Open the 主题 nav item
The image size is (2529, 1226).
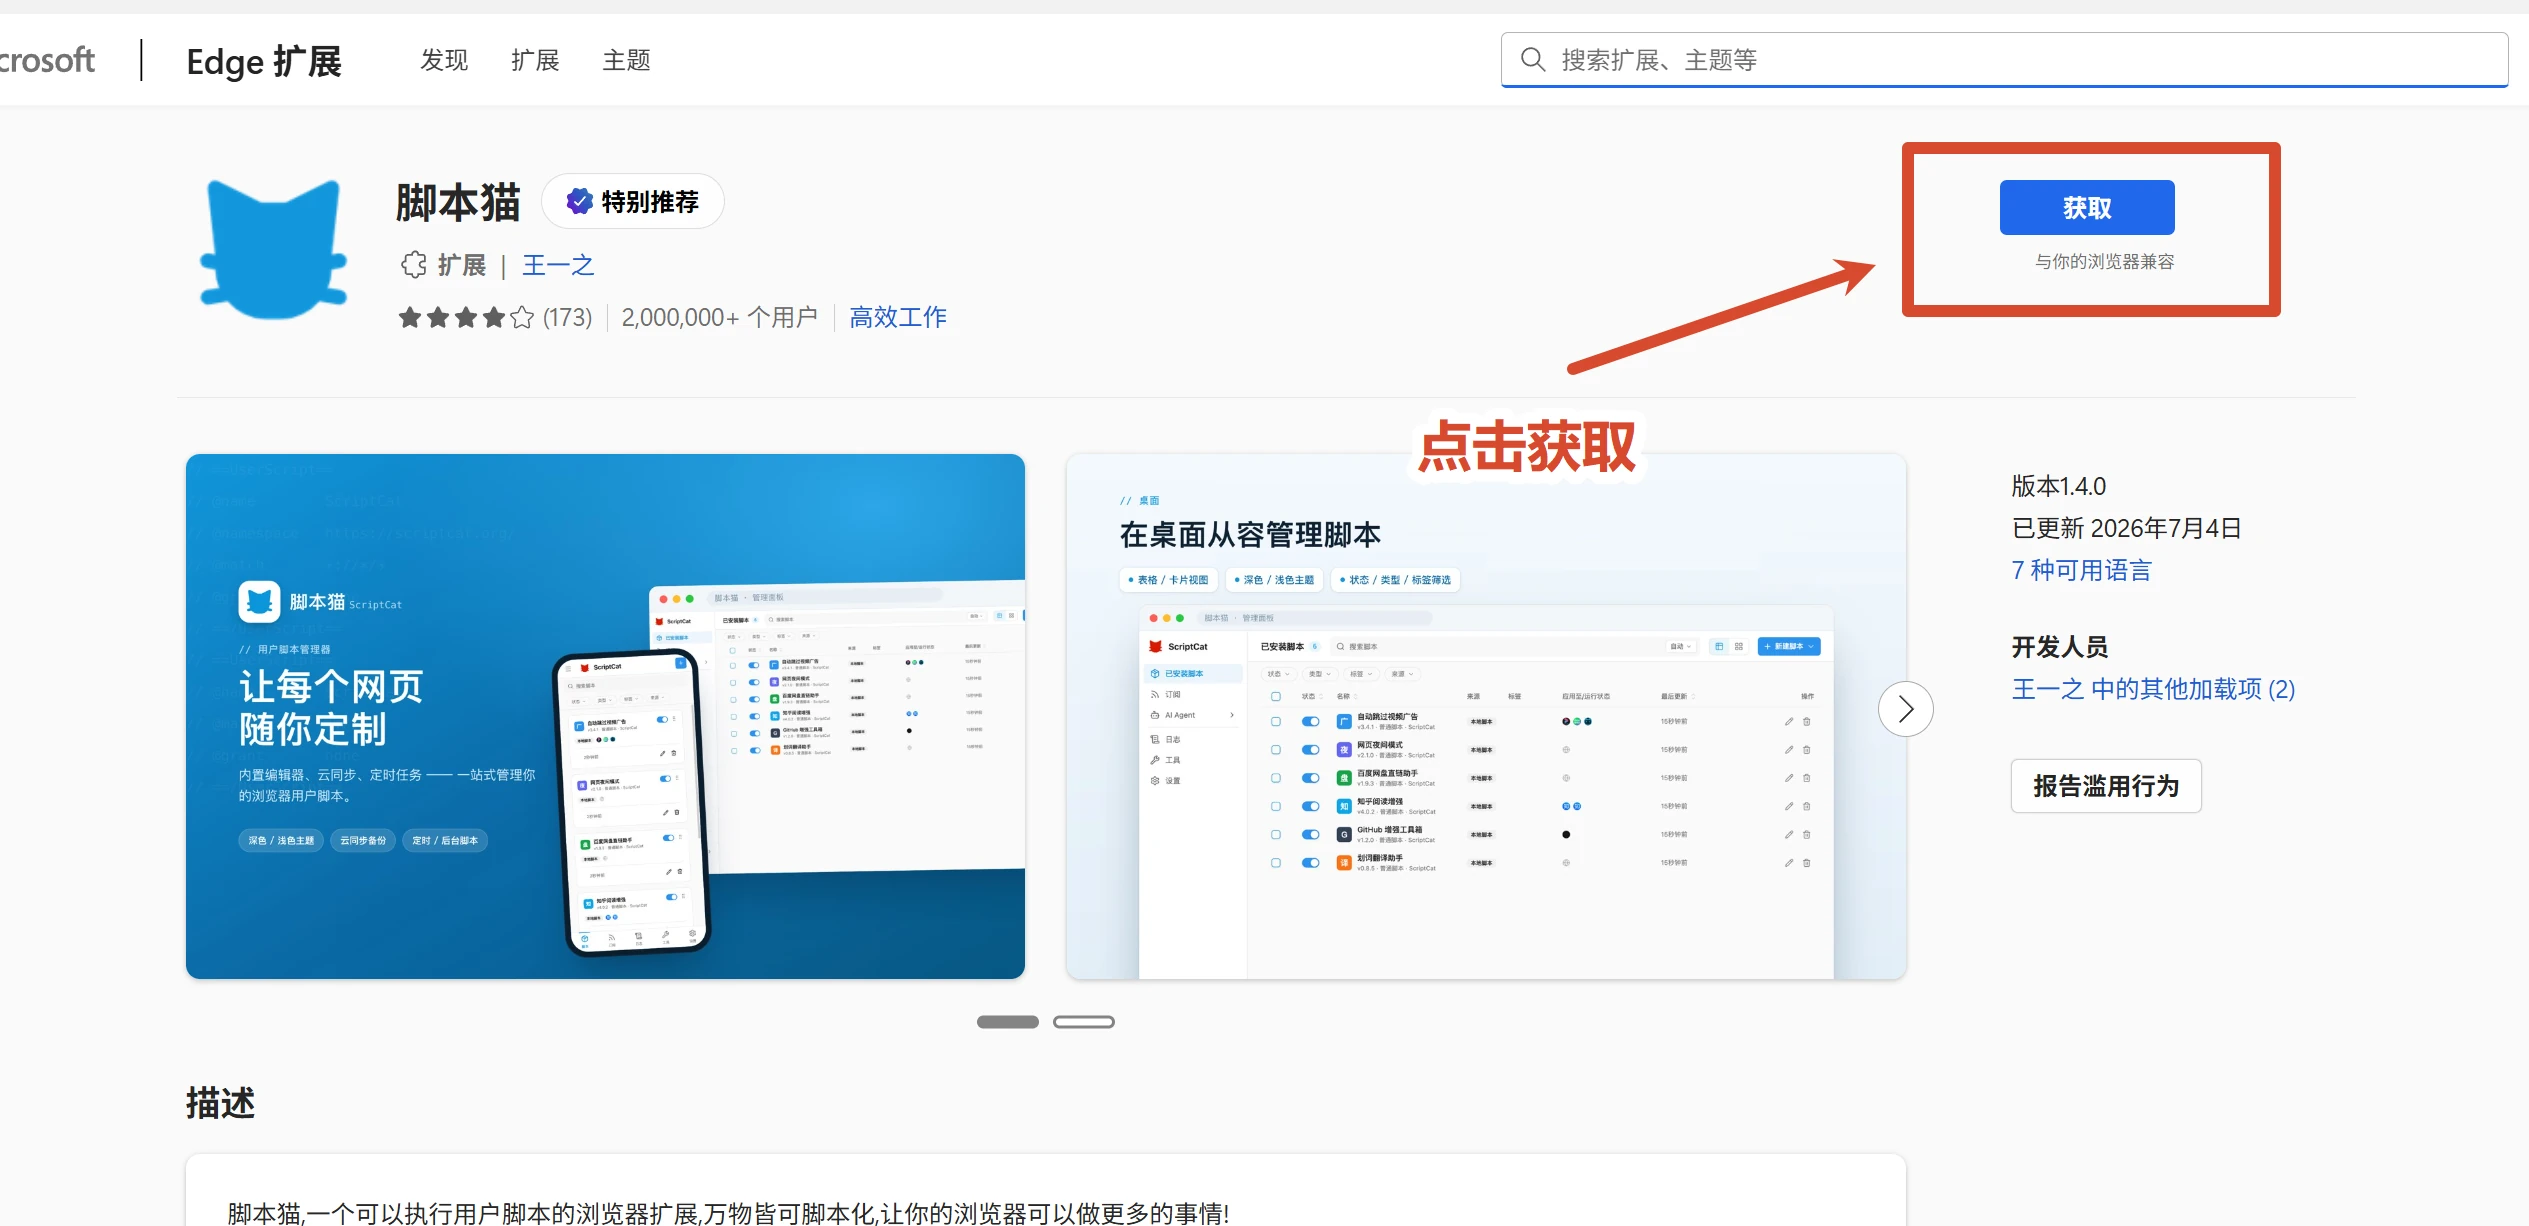point(627,60)
